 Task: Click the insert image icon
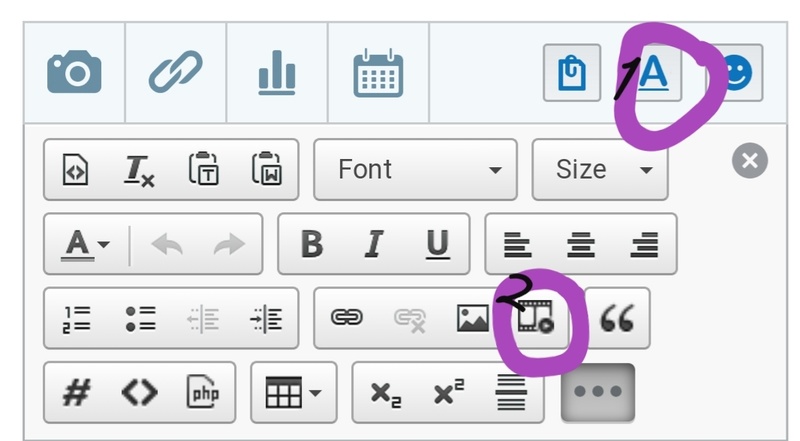[x=472, y=318]
